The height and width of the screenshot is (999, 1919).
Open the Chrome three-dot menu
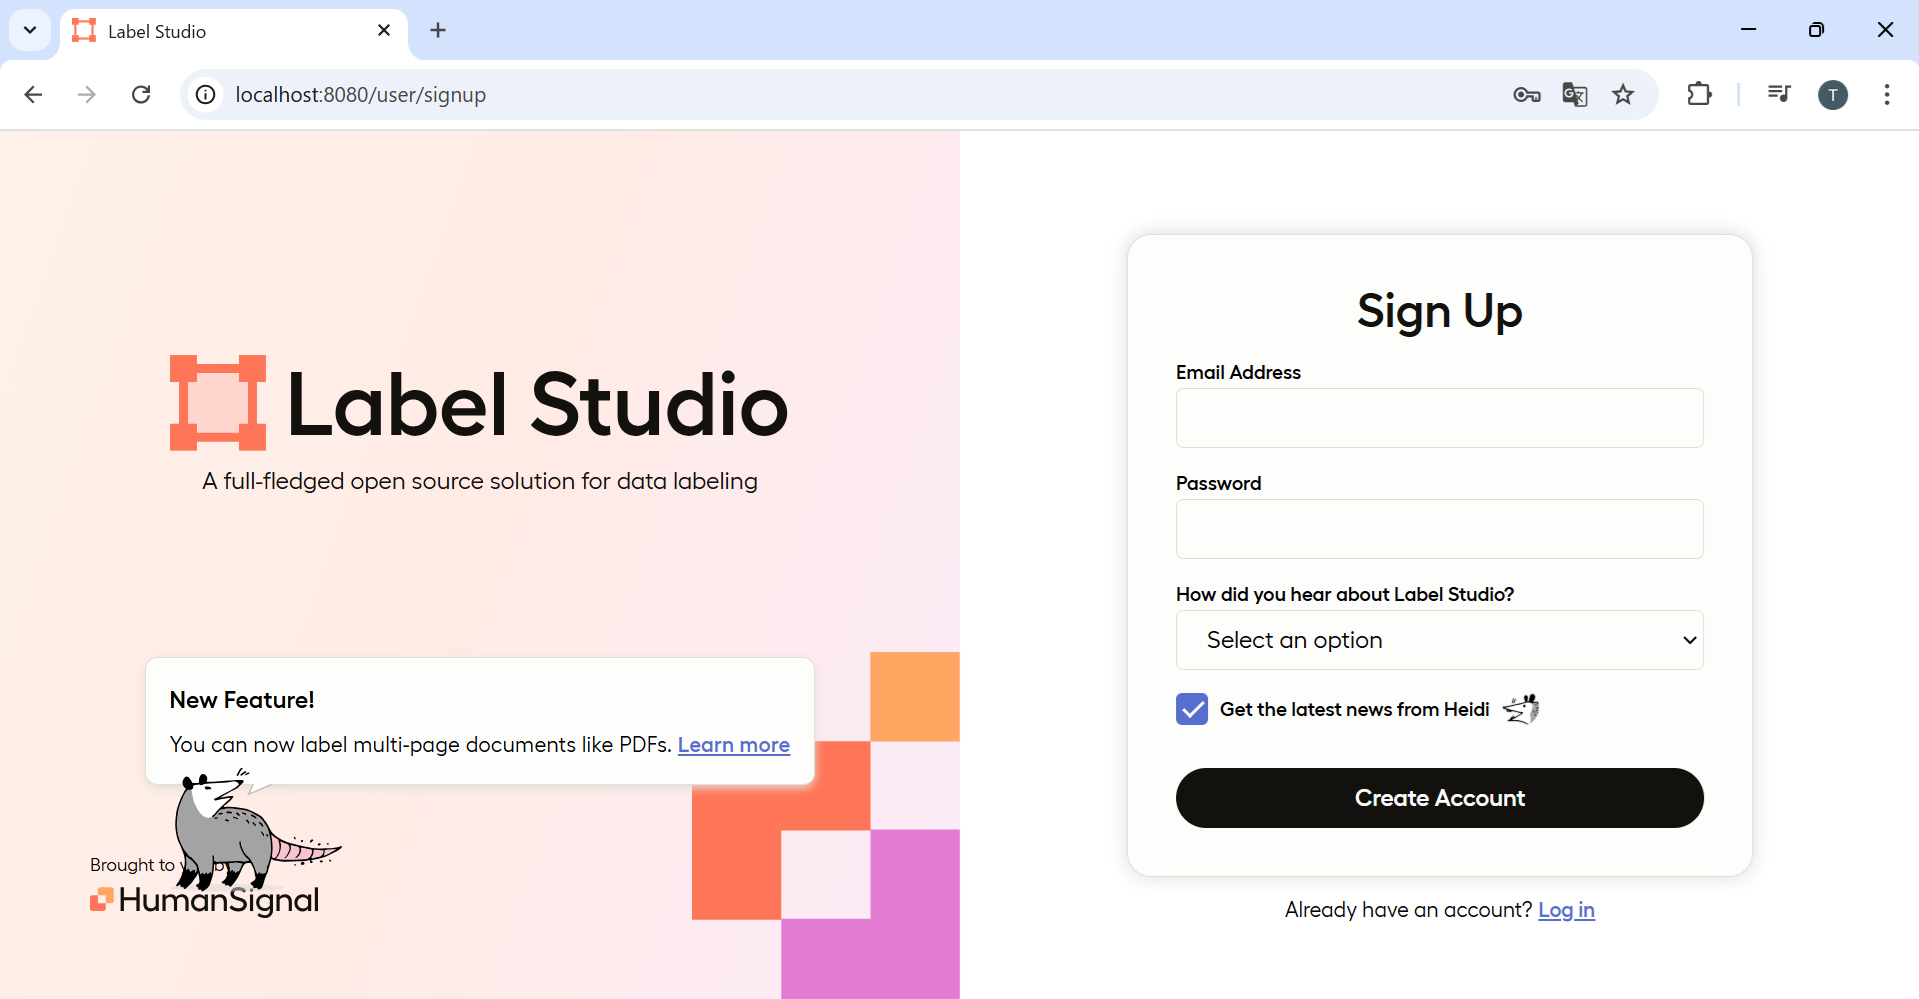click(1887, 94)
